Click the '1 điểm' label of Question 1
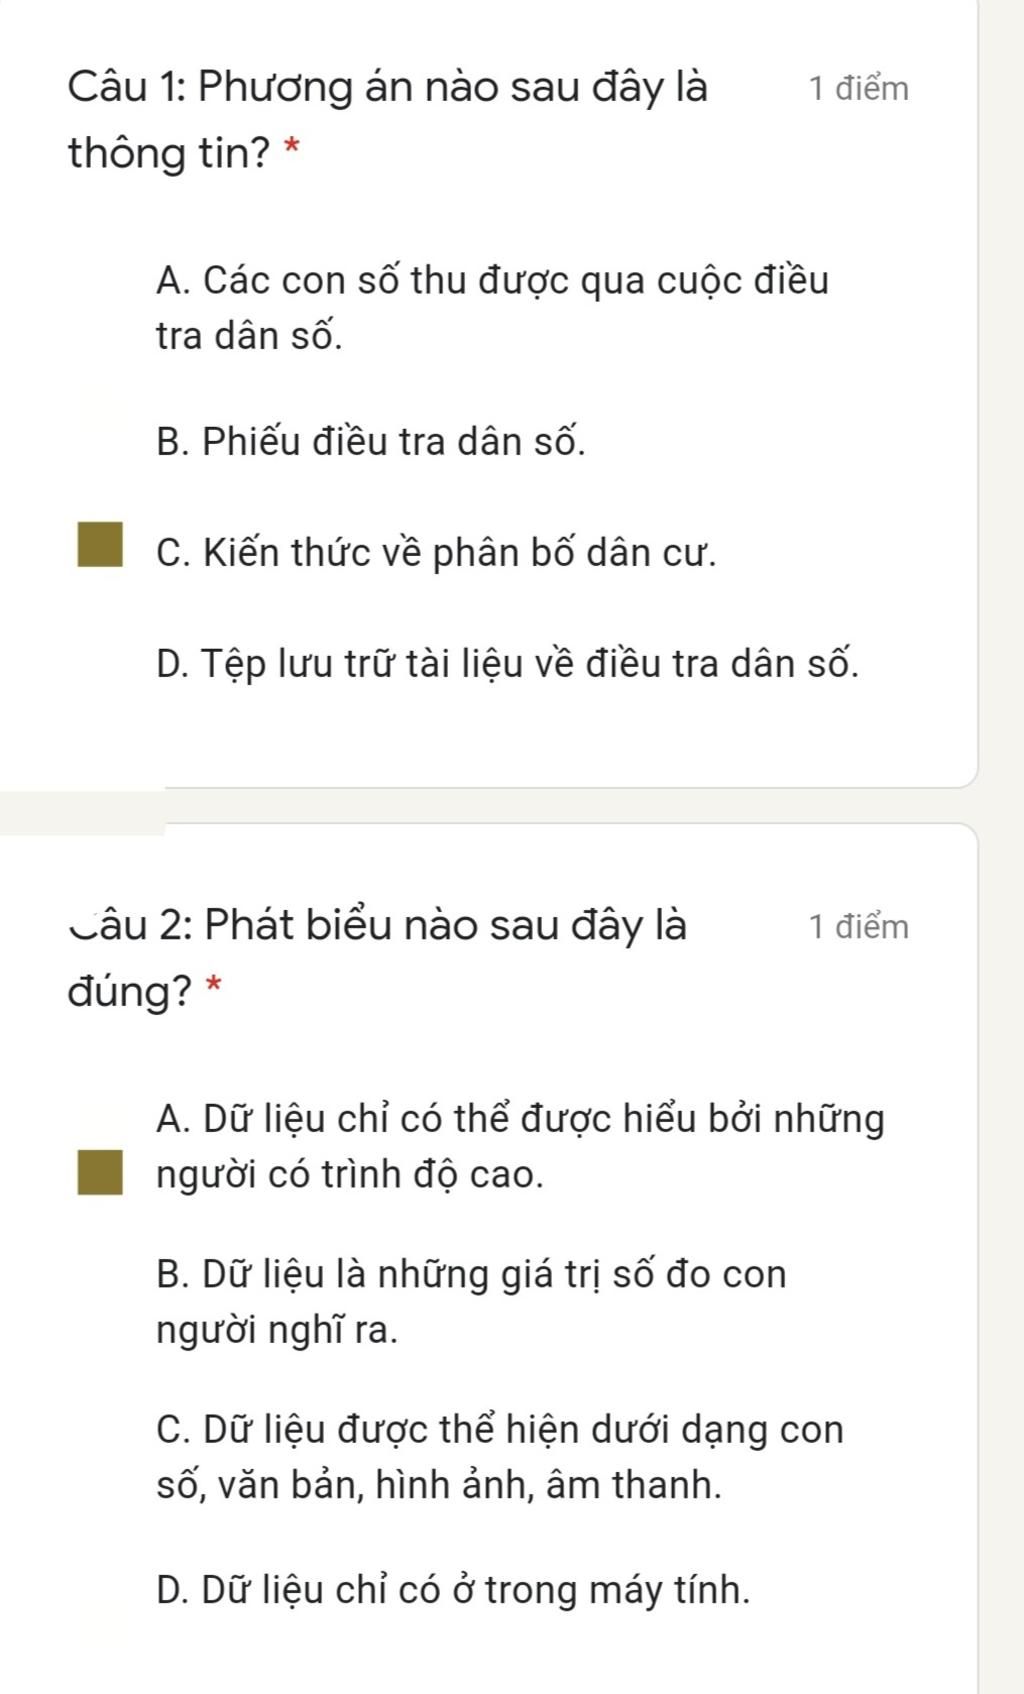This screenshot has height=1694, width=1024. click(x=859, y=89)
